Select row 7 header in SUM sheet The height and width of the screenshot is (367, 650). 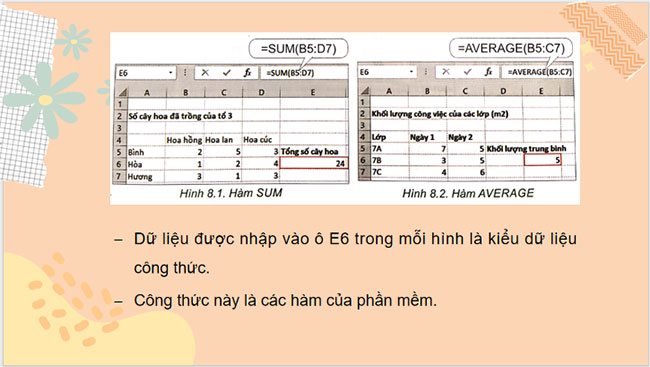pyautogui.click(x=120, y=177)
